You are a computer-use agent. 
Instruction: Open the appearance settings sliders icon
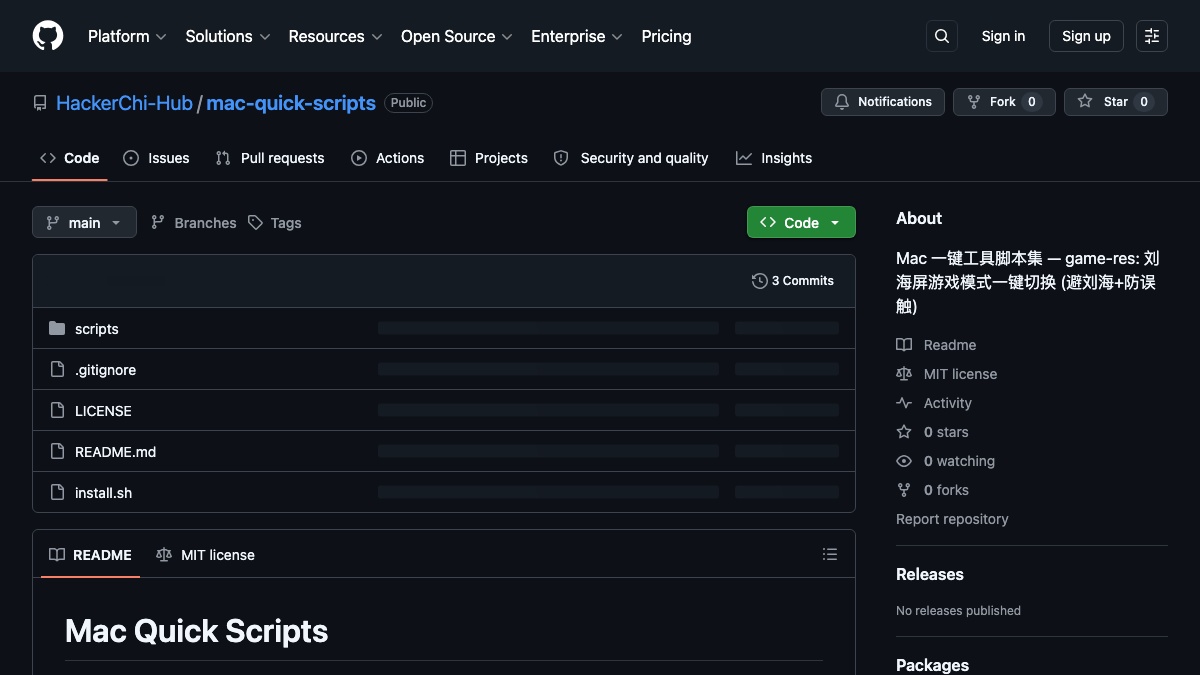coord(1152,36)
